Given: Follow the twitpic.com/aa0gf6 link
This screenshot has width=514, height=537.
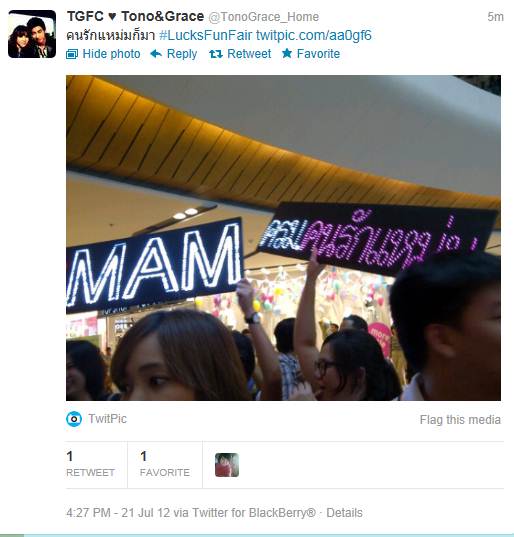Looking at the screenshot, I should (x=314, y=35).
